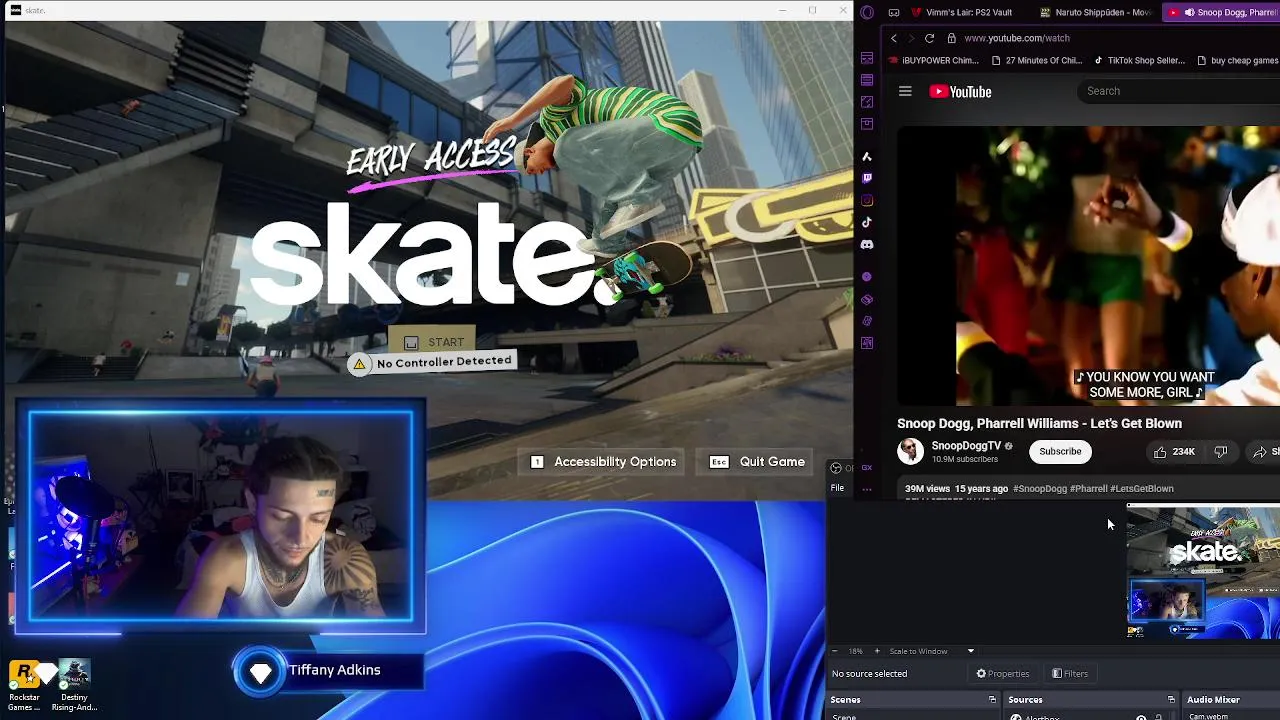The height and width of the screenshot is (720, 1280).
Task: Pop out the OBS Scenes dock
Action: click(992, 700)
